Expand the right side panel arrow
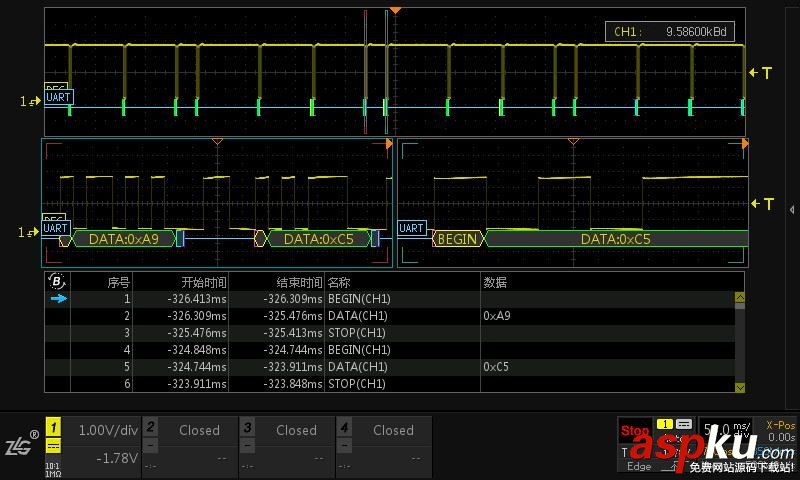This screenshot has width=800, height=480. 791,209
